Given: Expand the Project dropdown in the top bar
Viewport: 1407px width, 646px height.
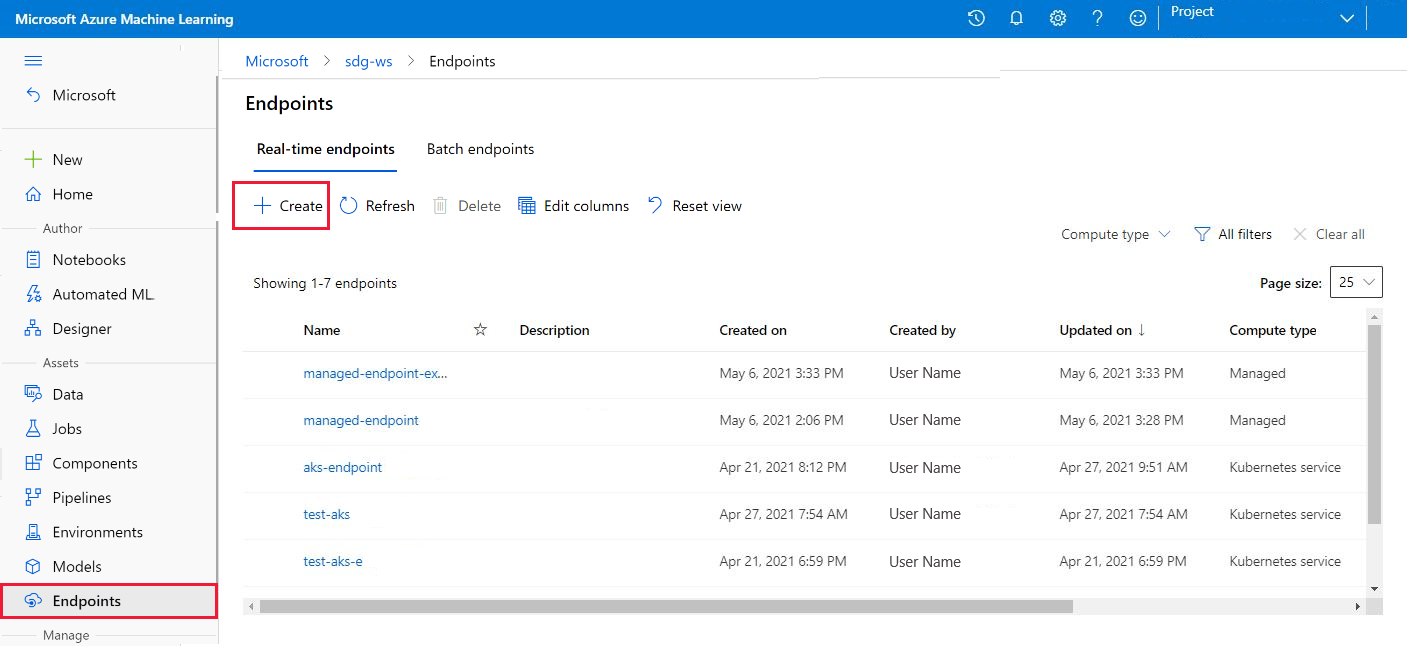Looking at the screenshot, I should 1346,17.
